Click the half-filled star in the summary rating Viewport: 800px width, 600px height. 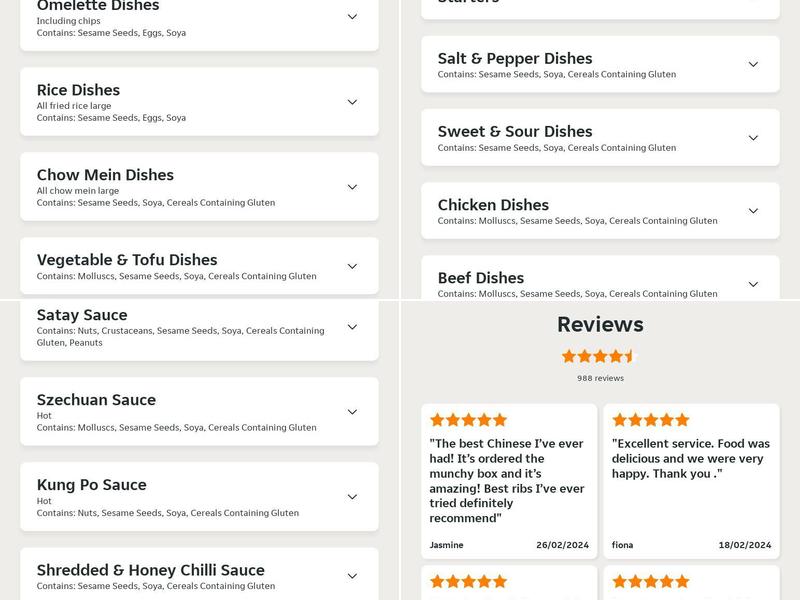630,354
